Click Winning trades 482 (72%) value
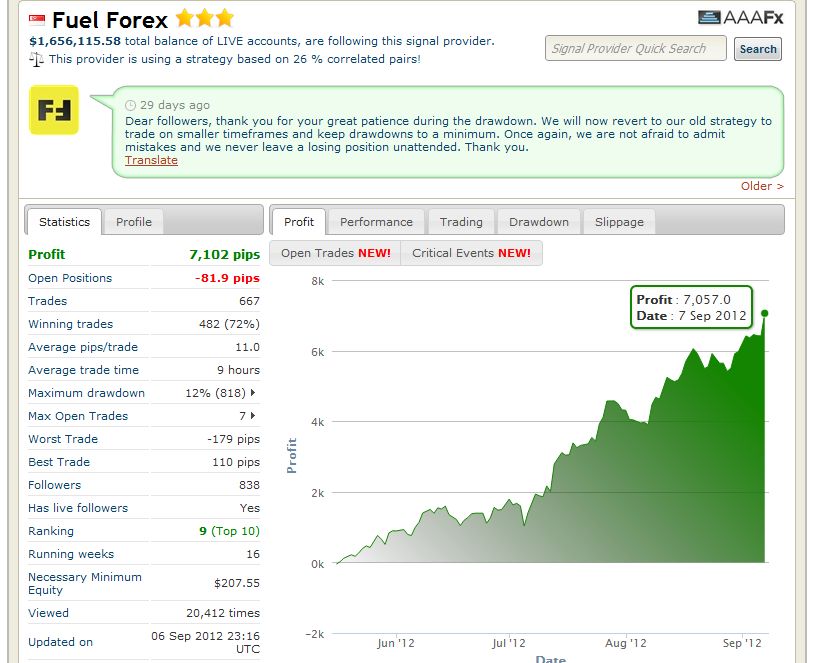The width and height of the screenshot is (813, 663). click(x=229, y=324)
